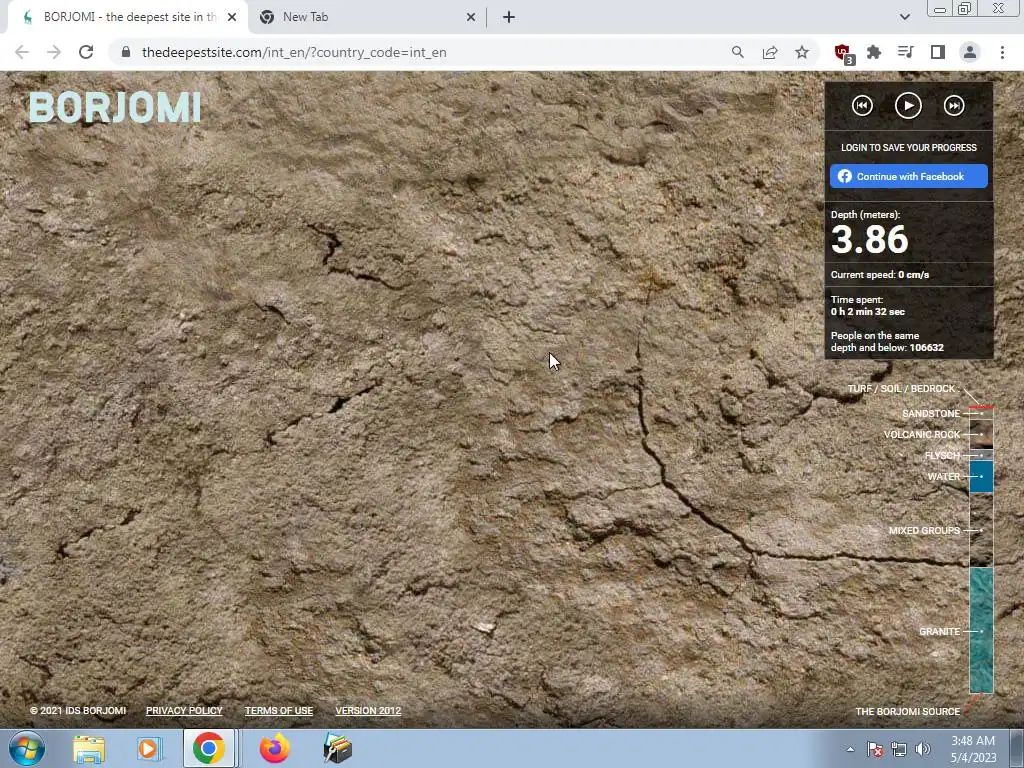The image size is (1024, 768).
Task: Jump to Turf / Soil / Bedrock layer
Action: 901,389
